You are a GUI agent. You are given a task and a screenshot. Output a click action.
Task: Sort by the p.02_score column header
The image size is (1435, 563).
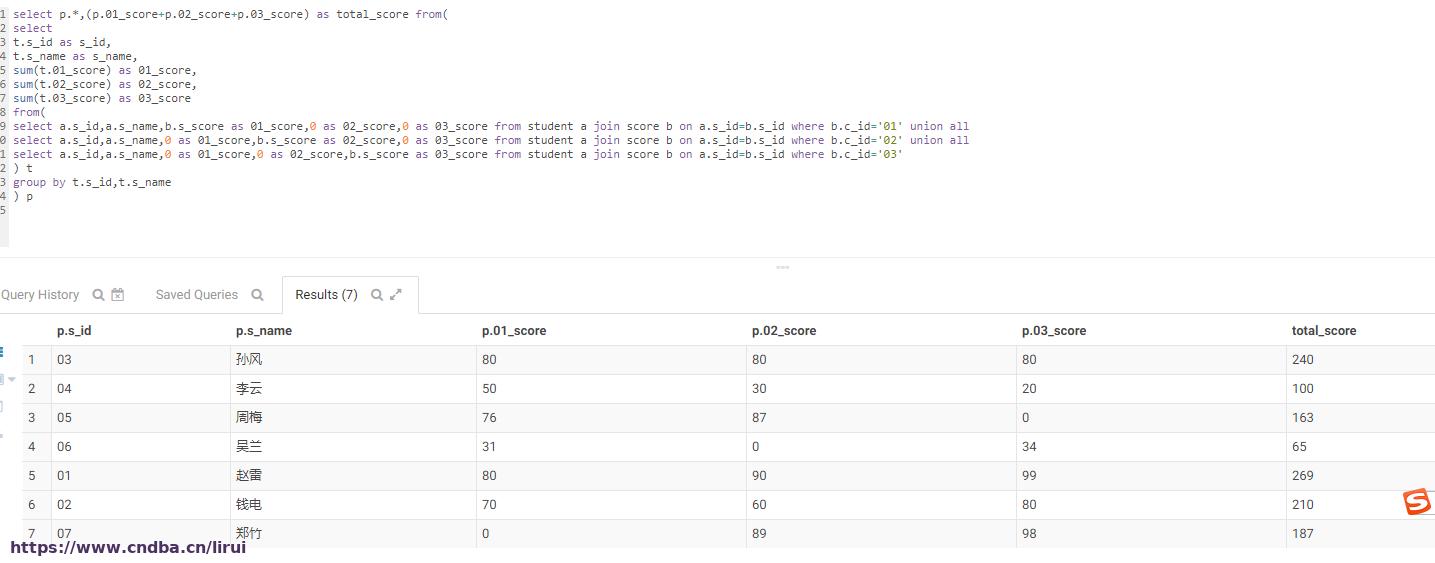pos(784,331)
